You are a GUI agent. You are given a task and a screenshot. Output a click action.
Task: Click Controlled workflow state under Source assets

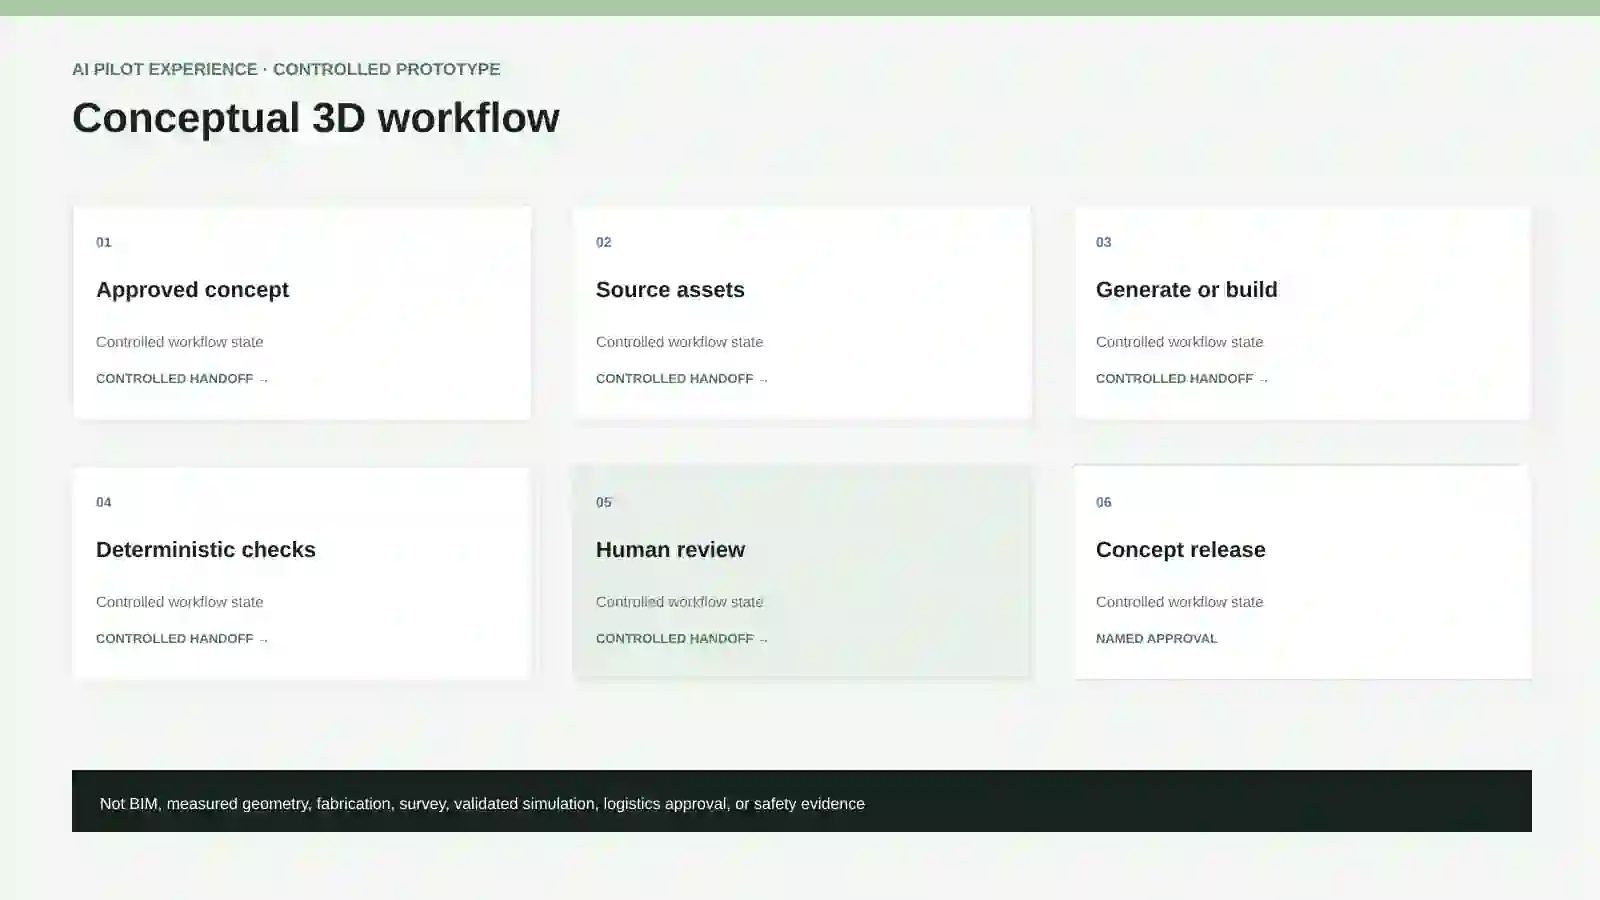[680, 342]
